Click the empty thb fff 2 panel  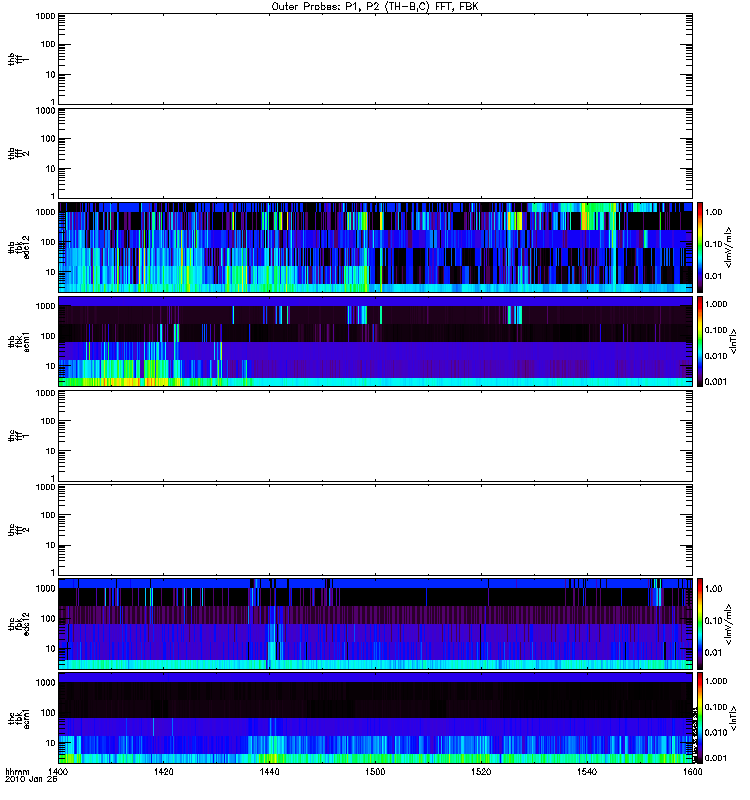376,153
